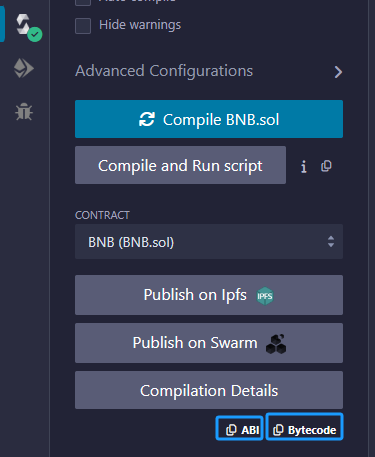Open Compilation Details
Image resolution: width=375 pixels, height=457 pixels.
click(x=209, y=390)
